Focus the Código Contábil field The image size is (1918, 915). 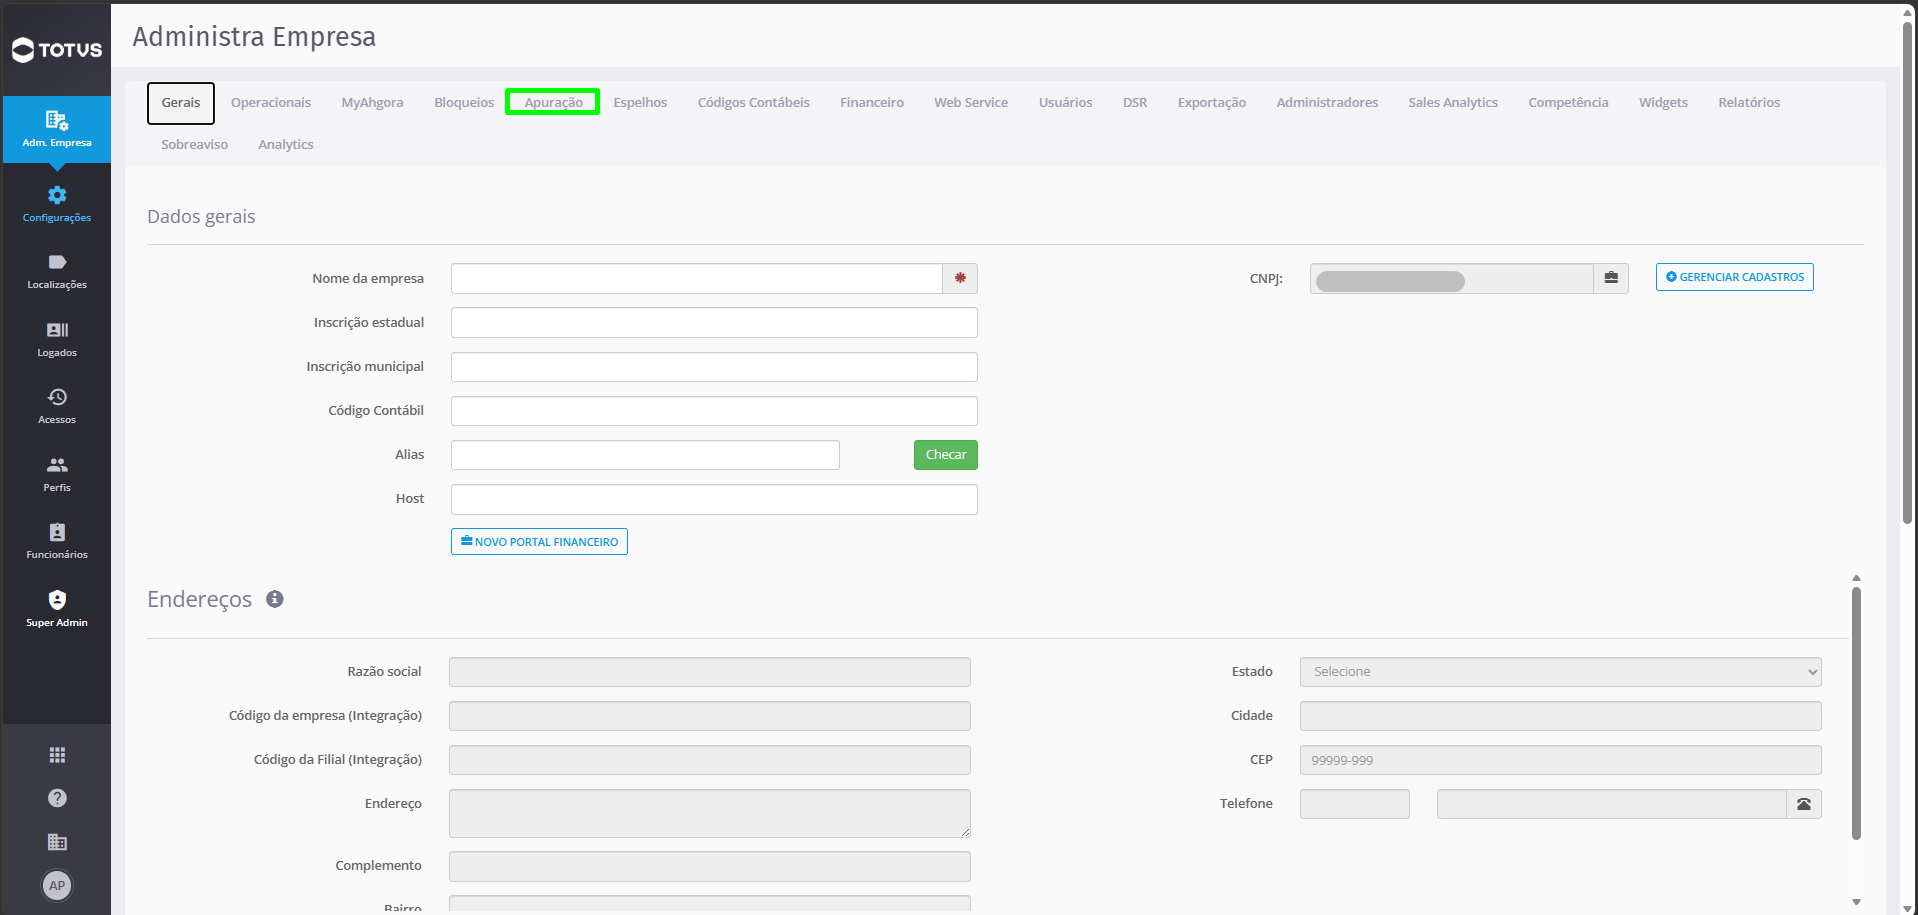(714, 411)
